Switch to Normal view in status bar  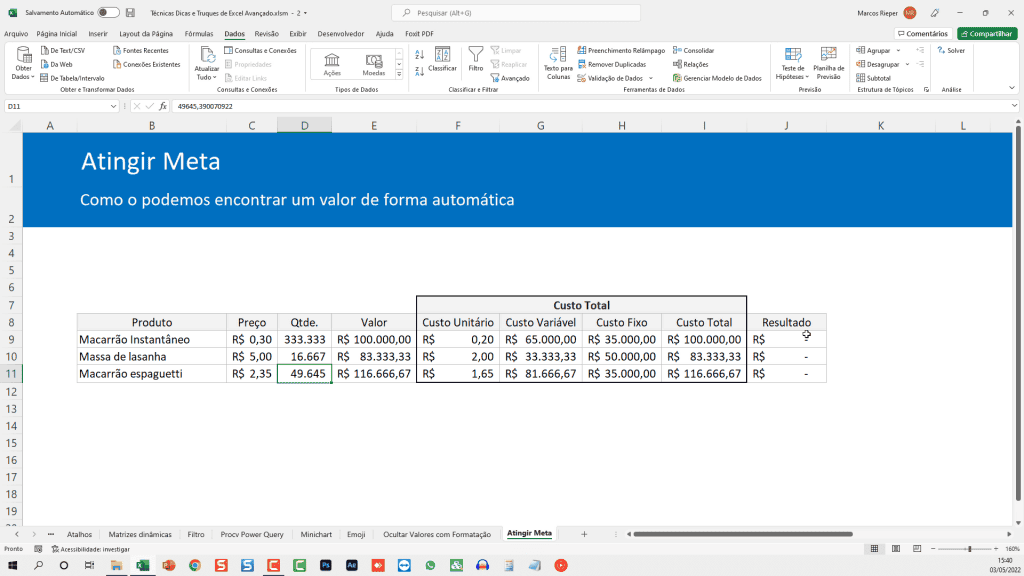(876, 549)
